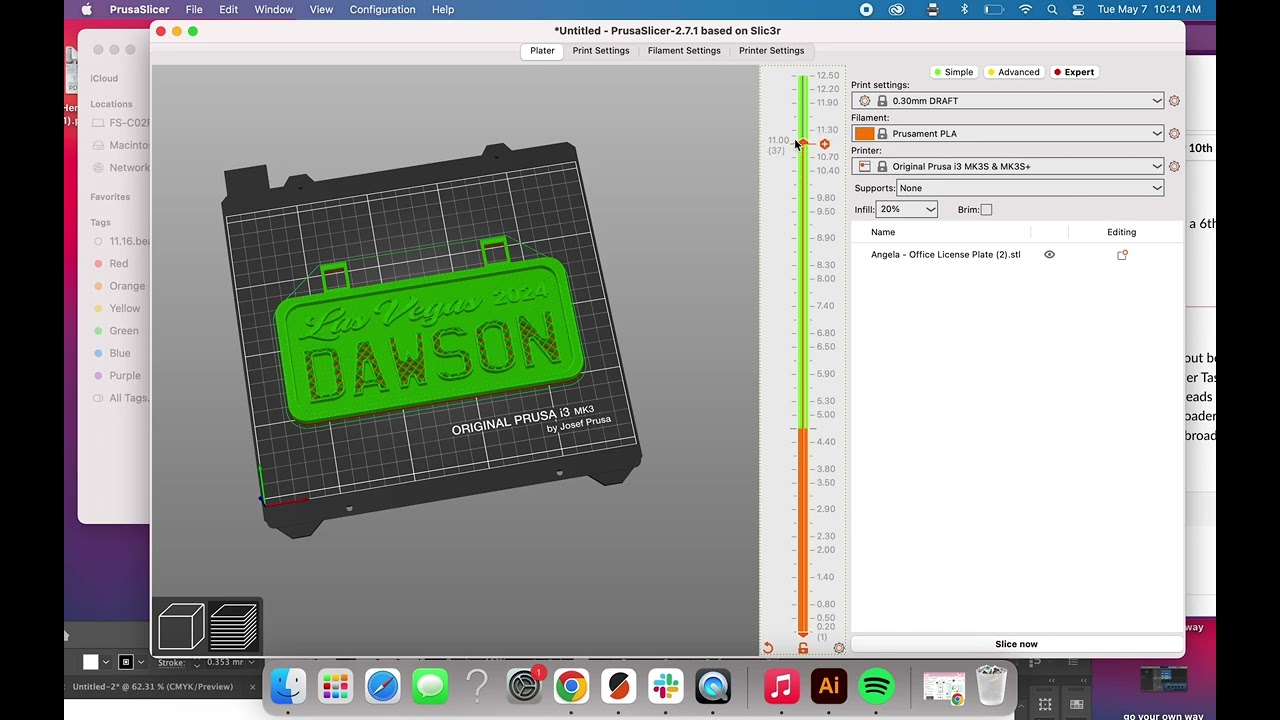Open the Configuration menu
1280x720 pixels.
pyautogui.click(x=382, y=9)
